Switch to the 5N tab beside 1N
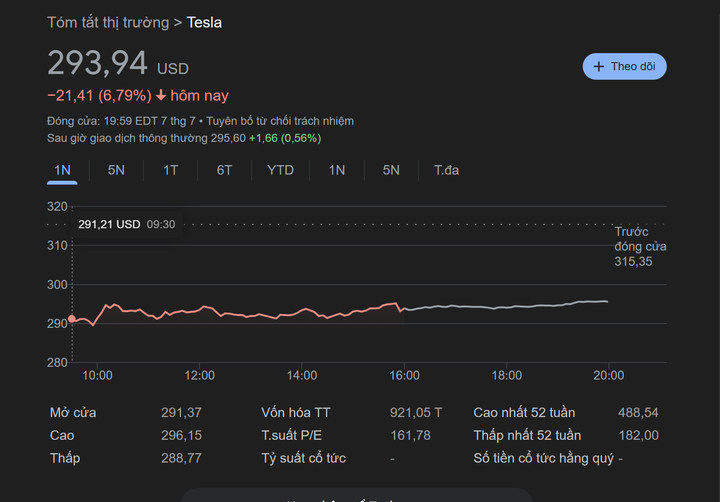Image resolution: width=720 pixels, height=502 pixels. (116, 170)
